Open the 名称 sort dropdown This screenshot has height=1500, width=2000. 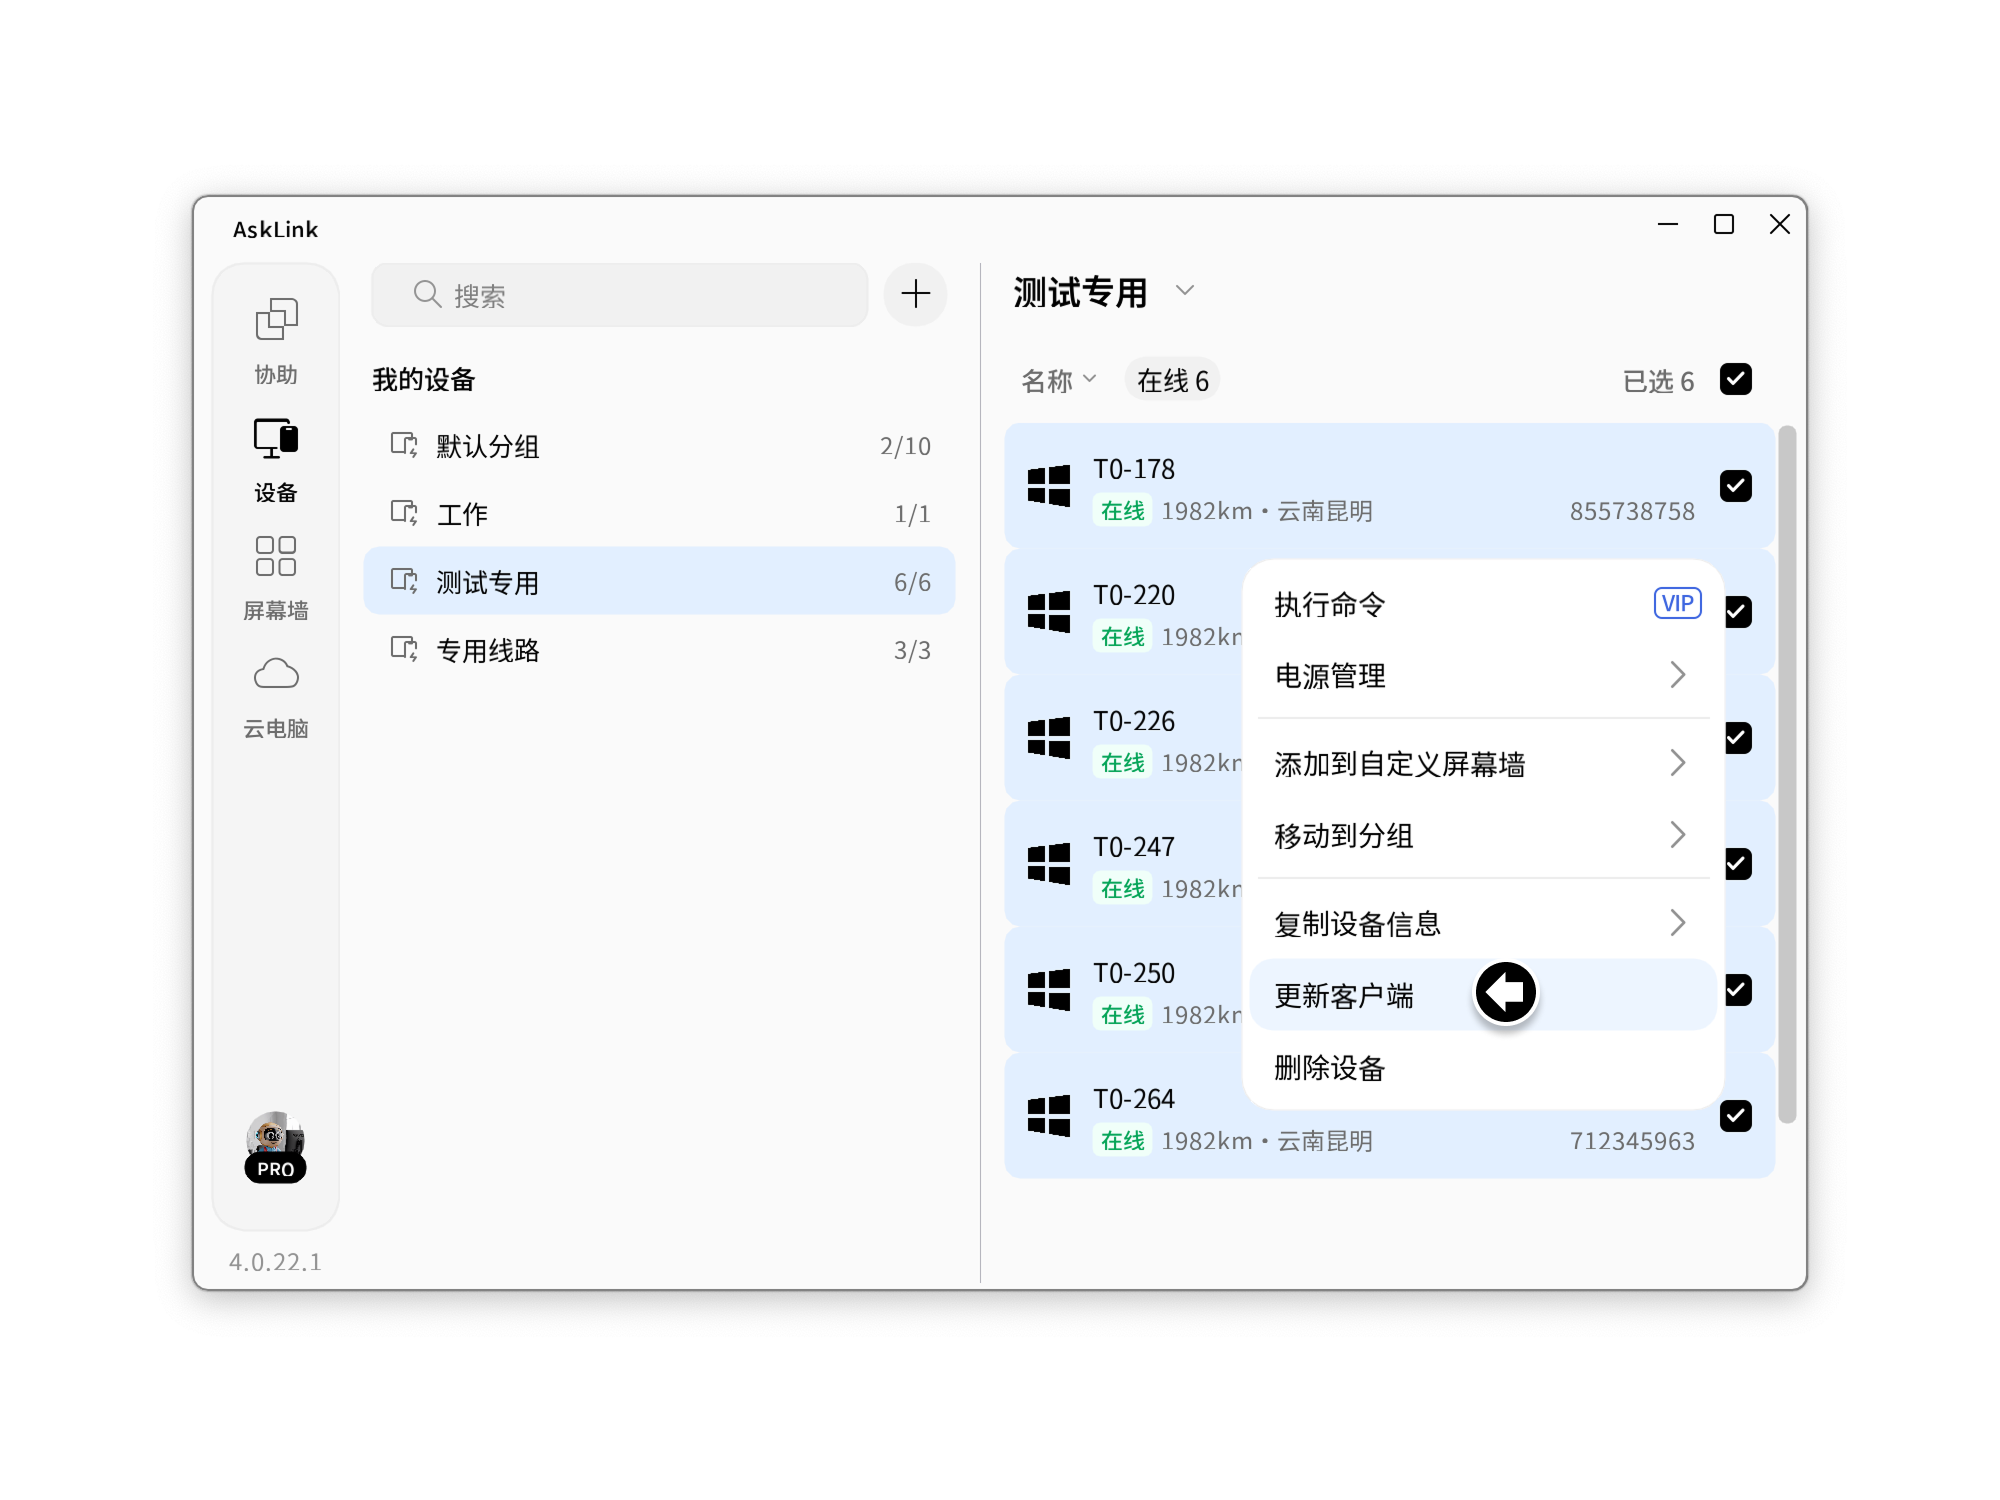pos(1056,378)
